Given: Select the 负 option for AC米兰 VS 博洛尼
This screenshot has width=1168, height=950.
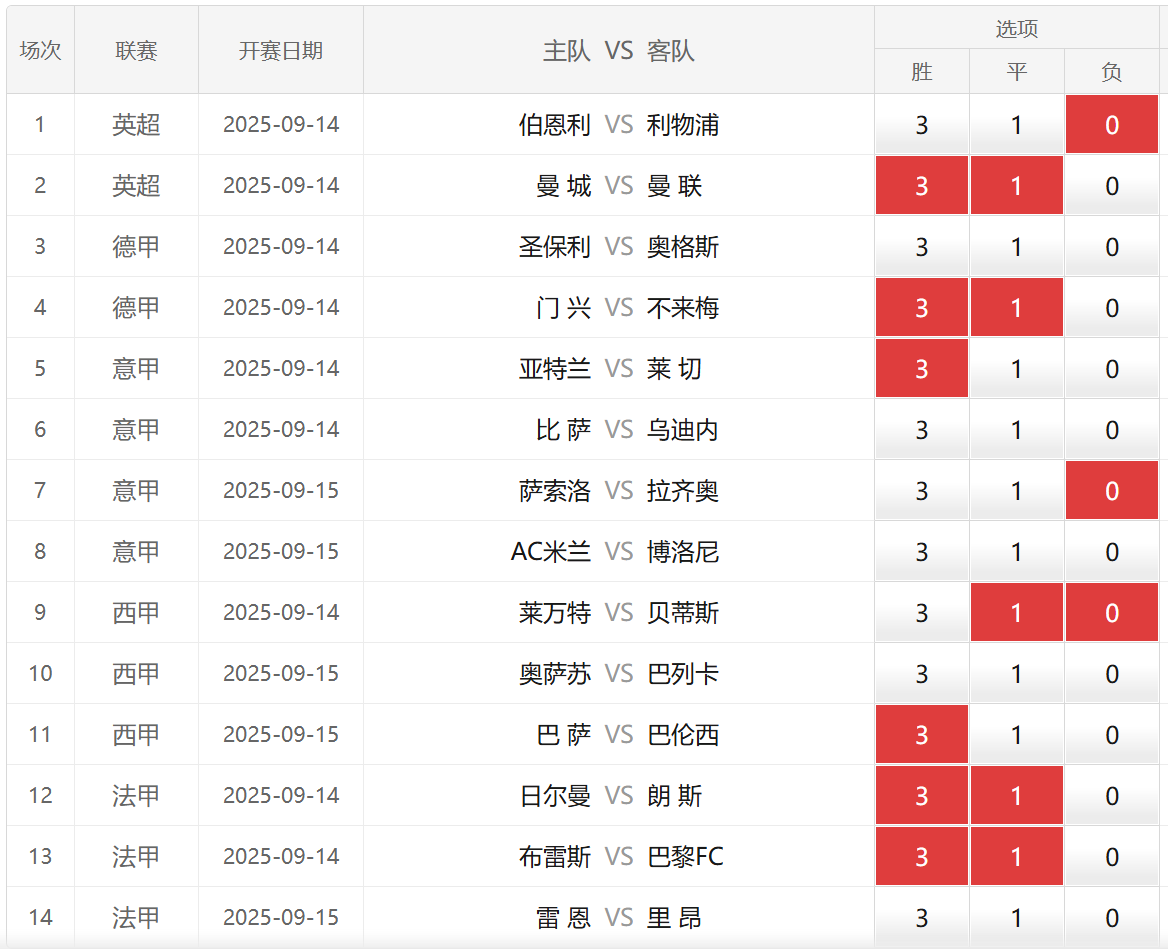Looking at the screenshot, I should pyautogui.click(x=1111, y=552).
